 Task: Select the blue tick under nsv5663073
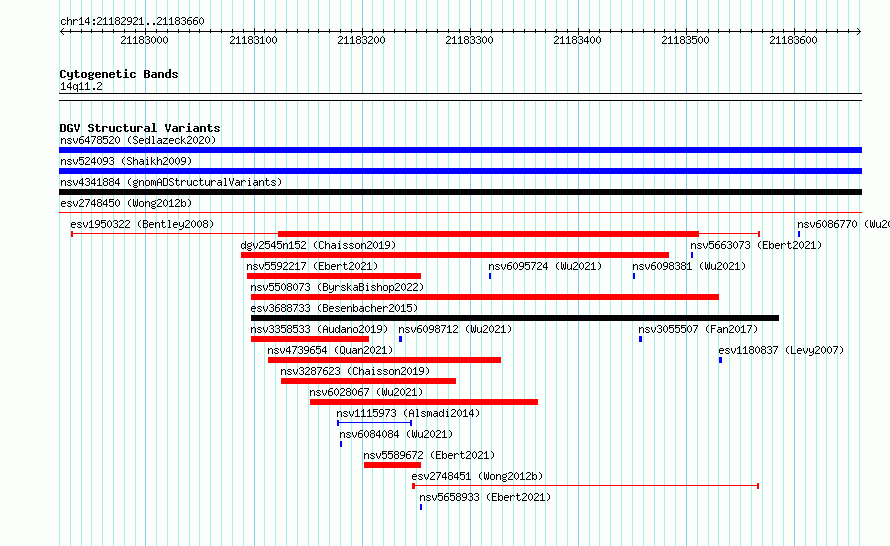[x=692, y=255]
